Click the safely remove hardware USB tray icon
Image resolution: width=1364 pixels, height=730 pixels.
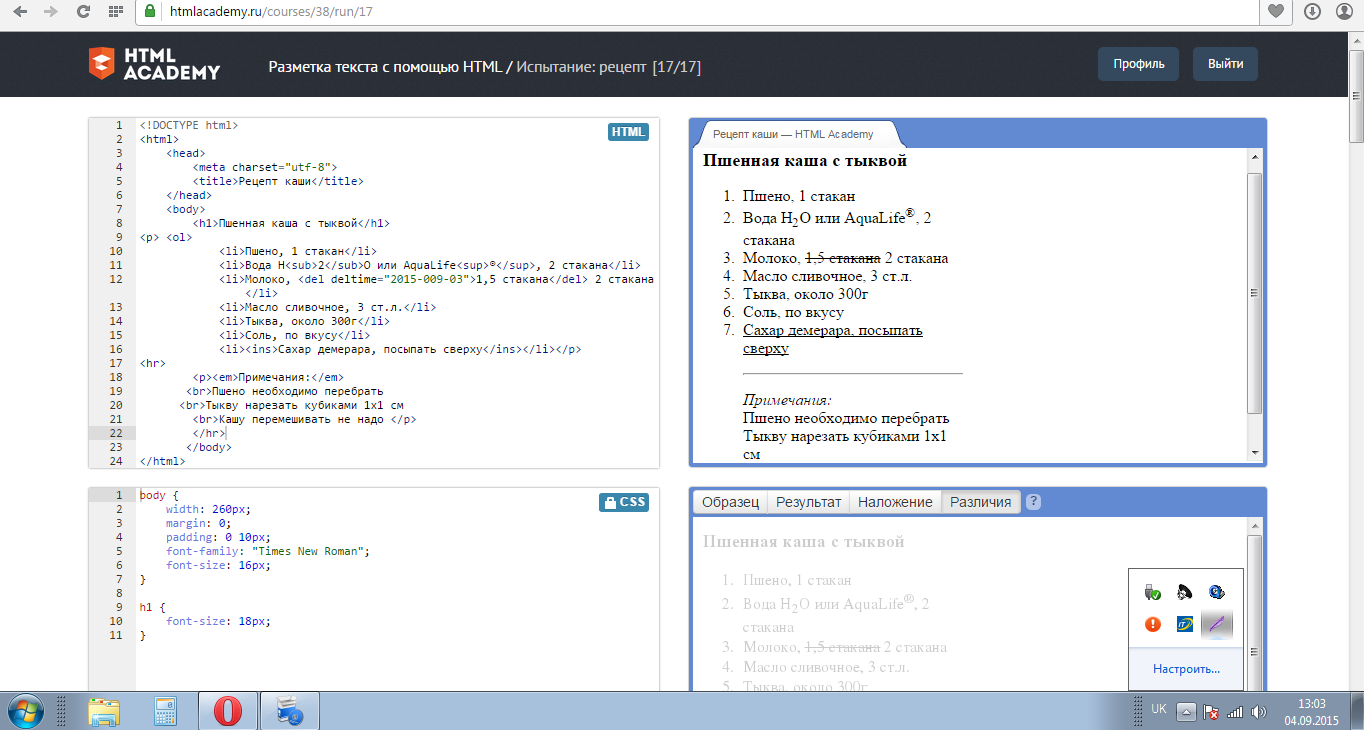tap(1153, 592)
